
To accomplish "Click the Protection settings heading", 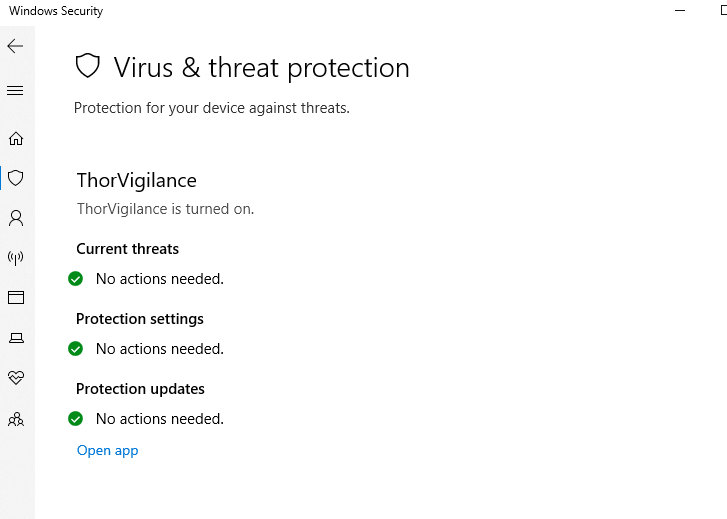I will click(x=139, y=319).
